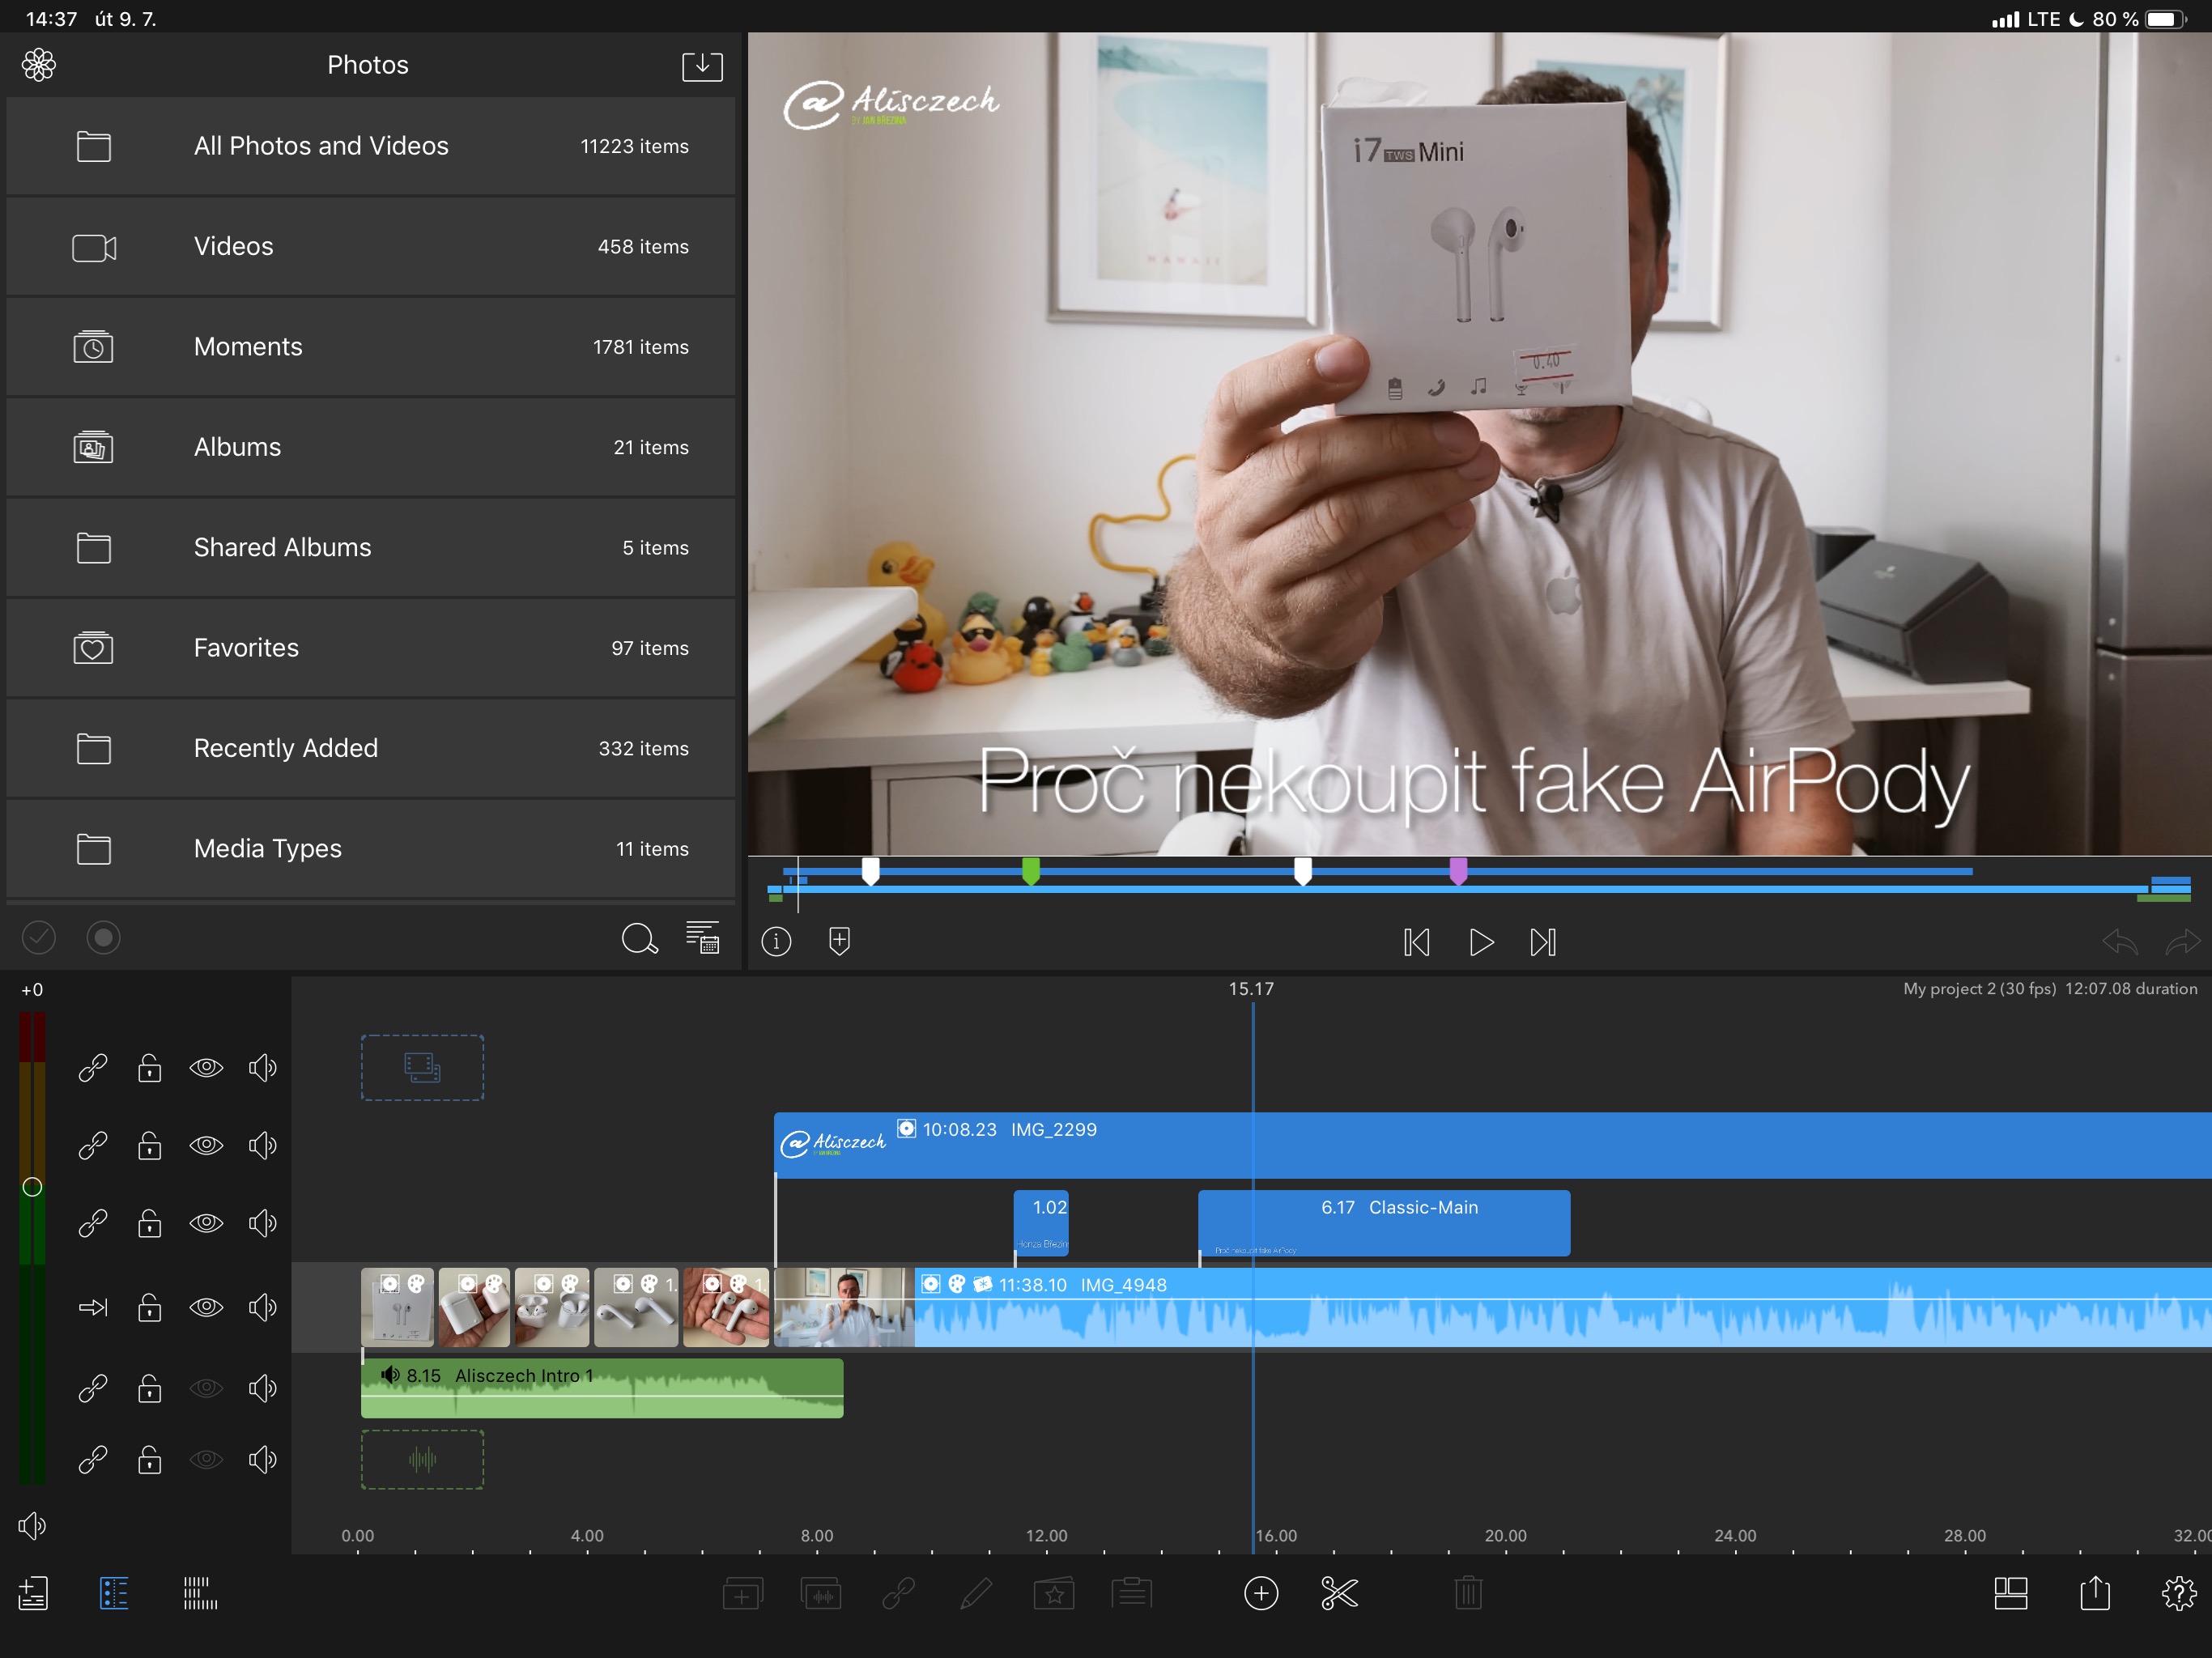Viewport: 2212px width, 1658px height.
Task: Tap the record circle icon in library
Action: (x=103, y=937)
